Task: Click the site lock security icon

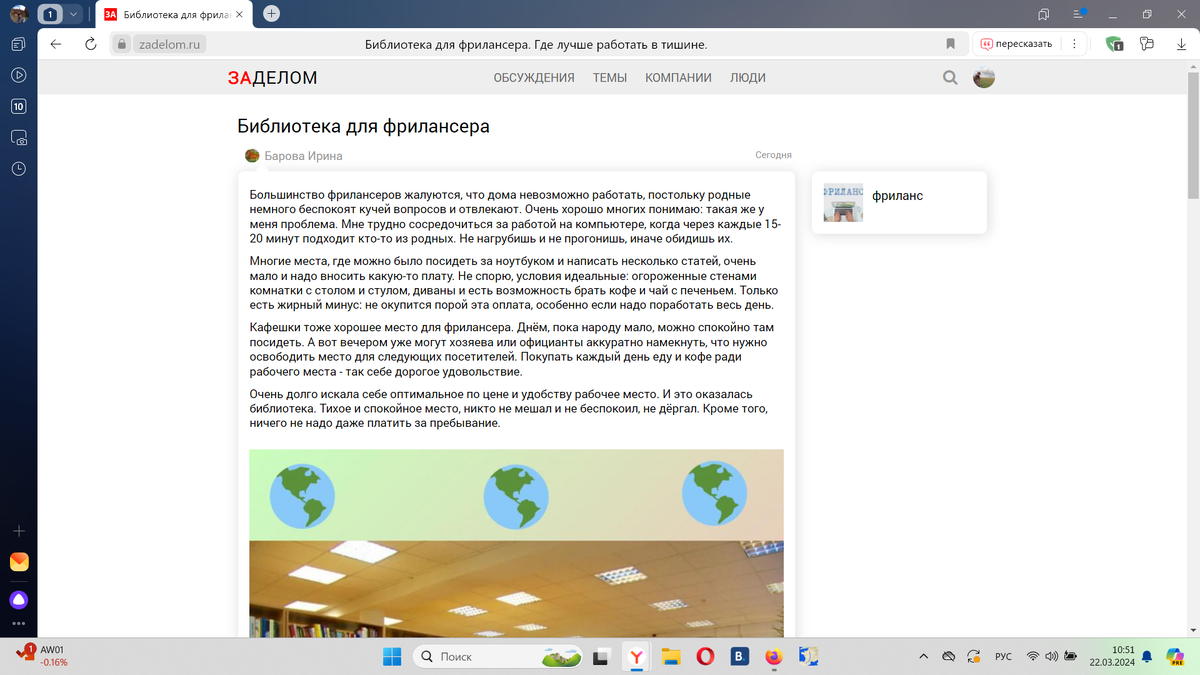Action: point(121,44)
